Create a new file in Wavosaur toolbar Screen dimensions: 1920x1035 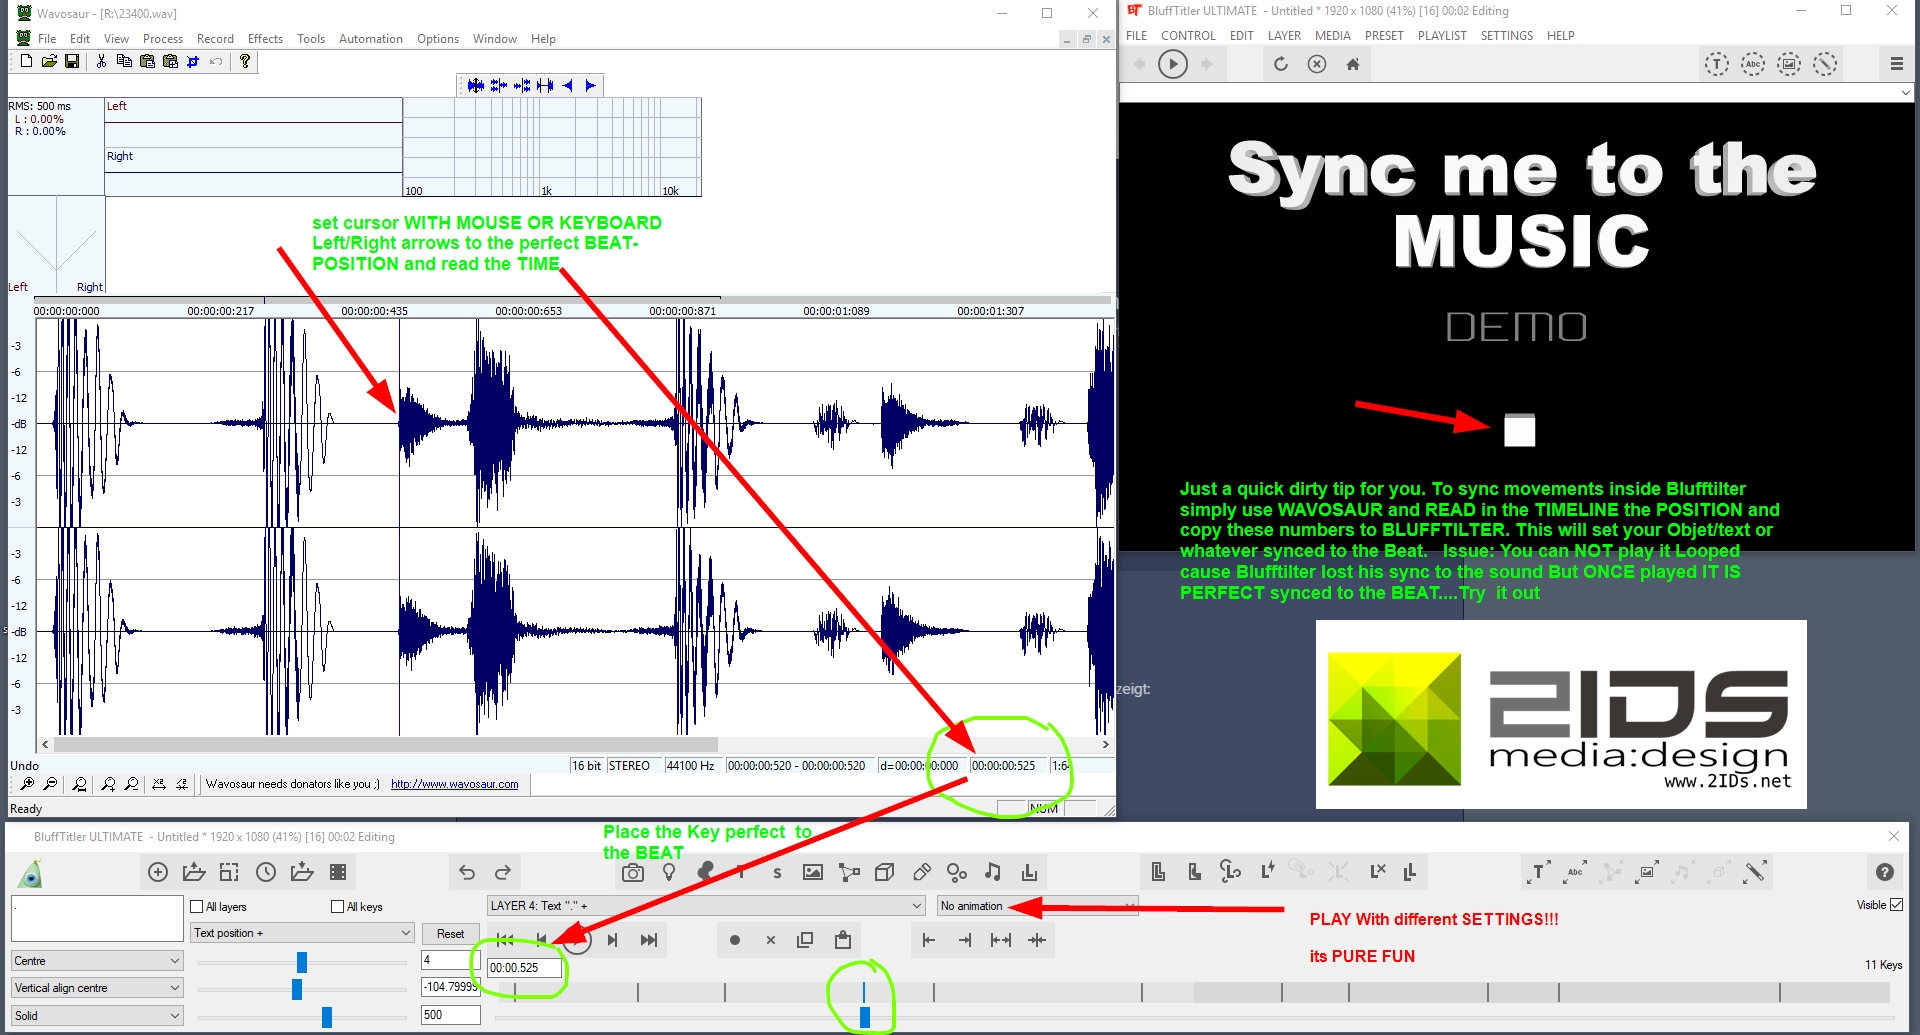tap(27, 61)
